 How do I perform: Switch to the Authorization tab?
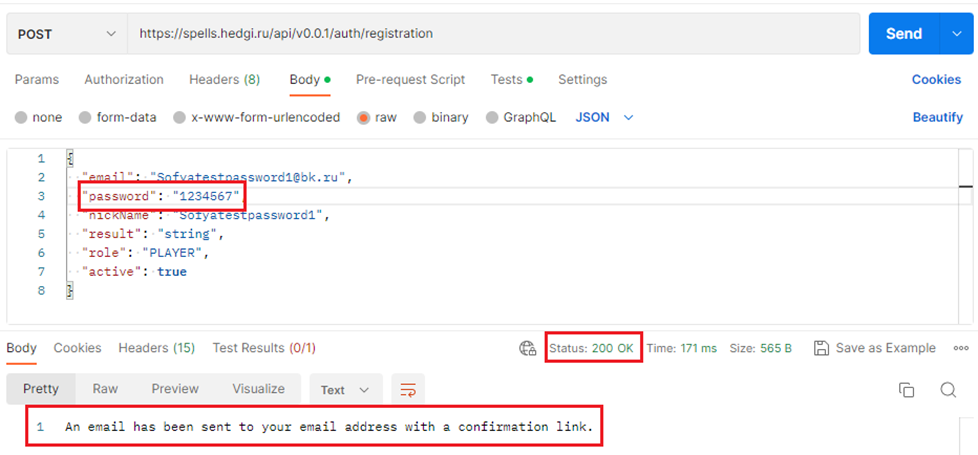pyautogui.click(x=124, y=80)
